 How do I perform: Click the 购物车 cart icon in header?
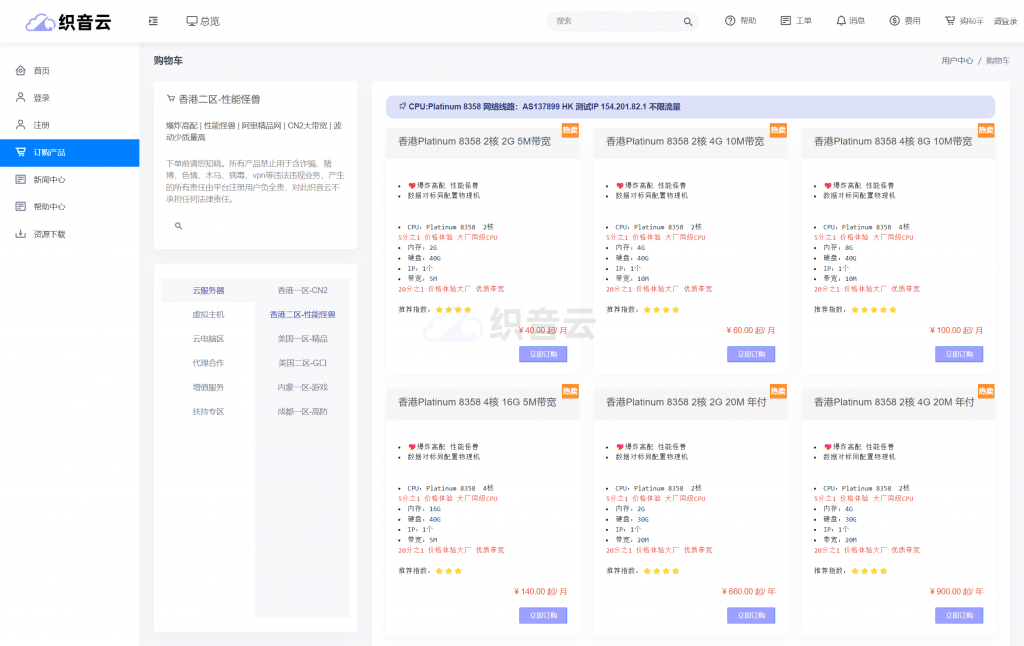point(950,21)
